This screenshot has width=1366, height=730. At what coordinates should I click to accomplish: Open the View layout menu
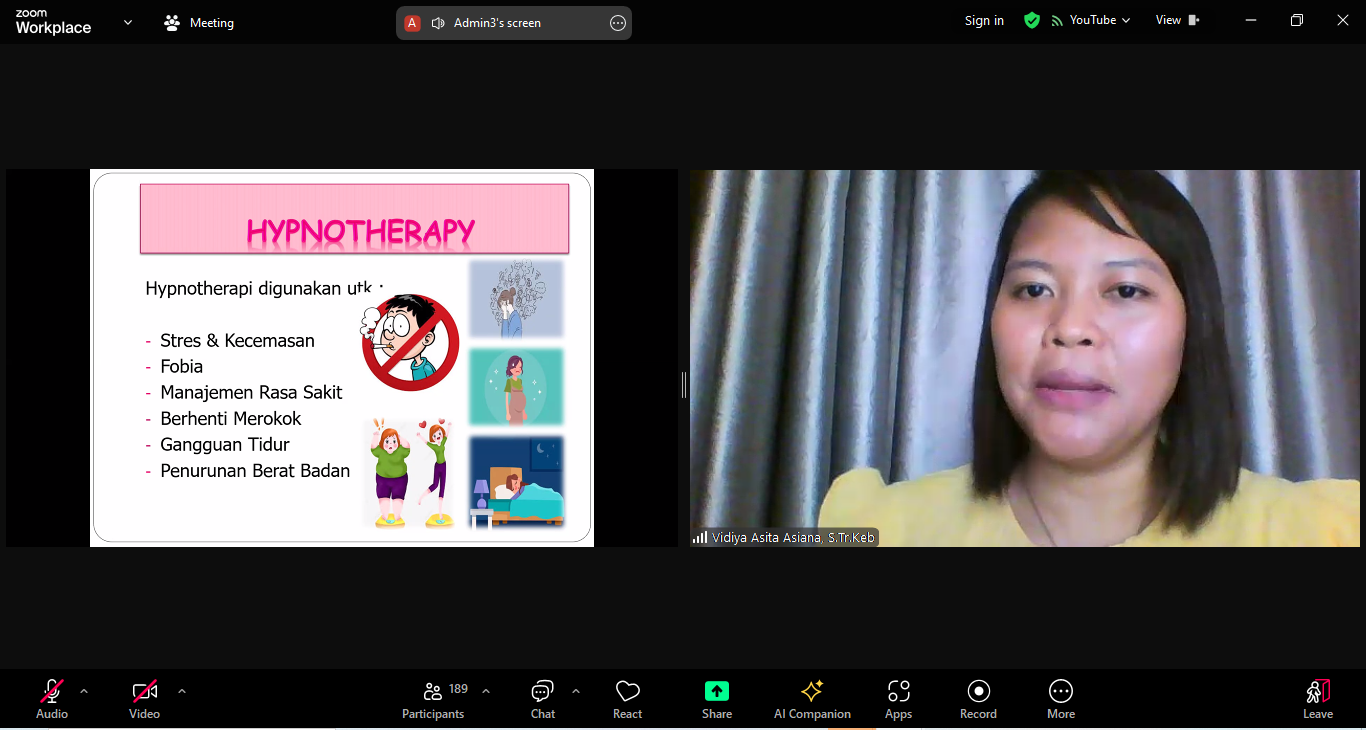point(1177,20)
